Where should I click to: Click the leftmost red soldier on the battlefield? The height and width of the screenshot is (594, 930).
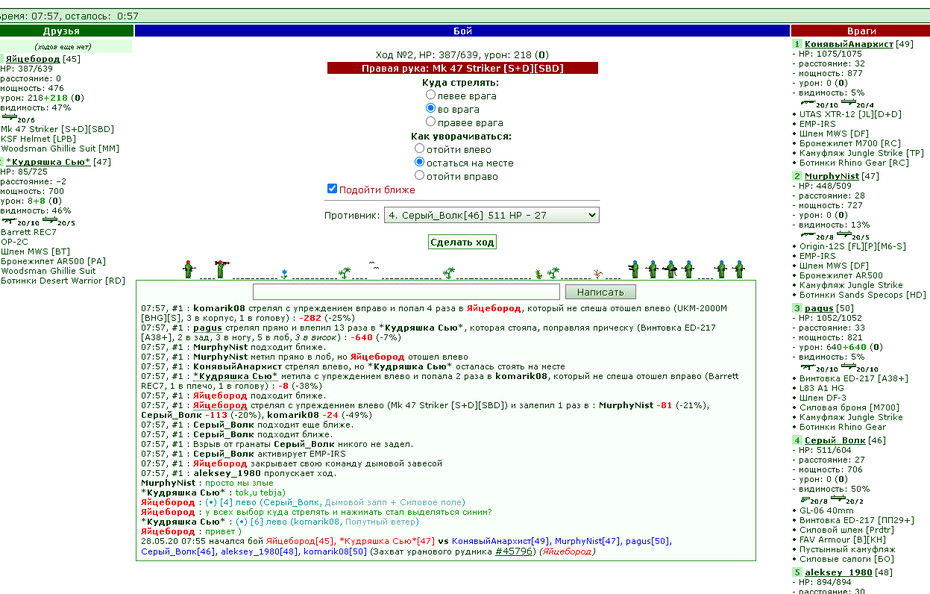pos(189,269)
